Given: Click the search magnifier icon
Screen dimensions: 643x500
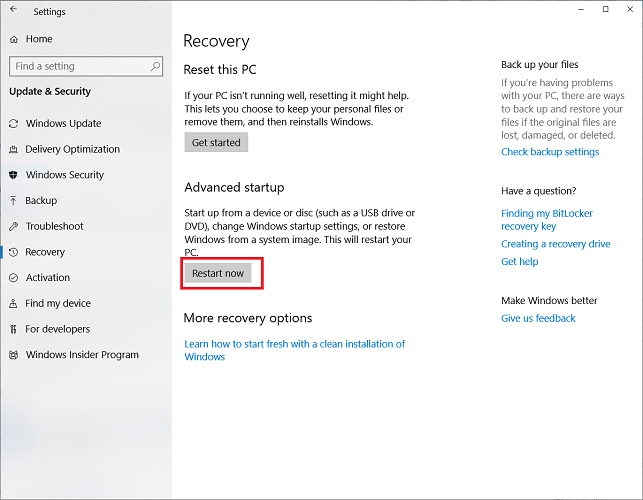Looking at the screenshot, I should [155, 66].
